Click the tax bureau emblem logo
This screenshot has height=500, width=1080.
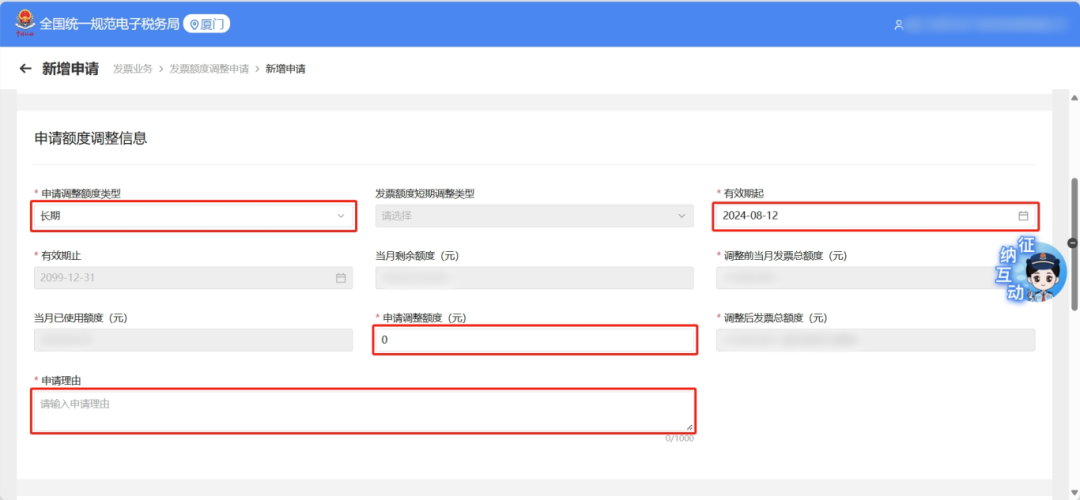[25, 23]
